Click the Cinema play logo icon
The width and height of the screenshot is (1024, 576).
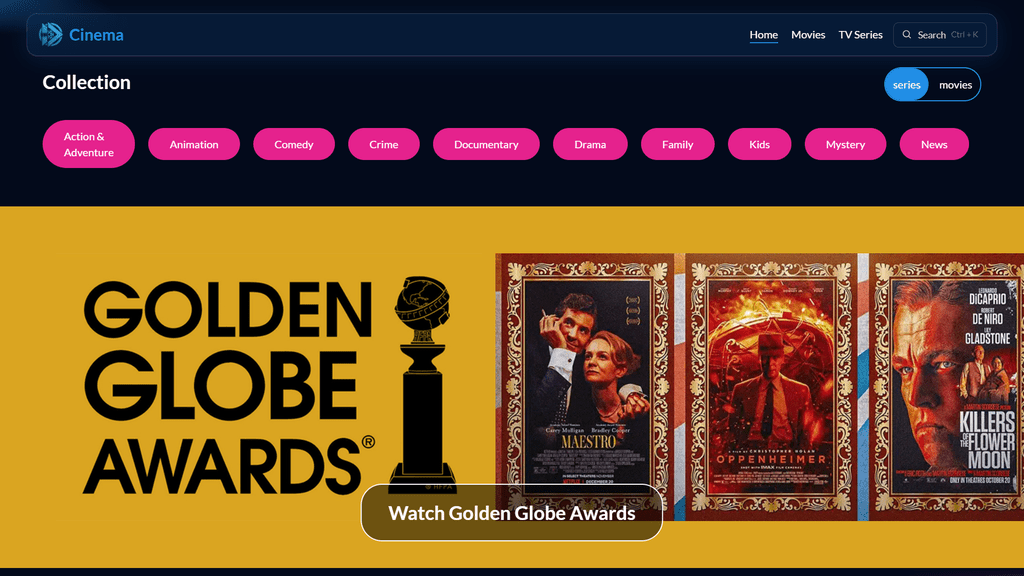click(x=50, y=35)
